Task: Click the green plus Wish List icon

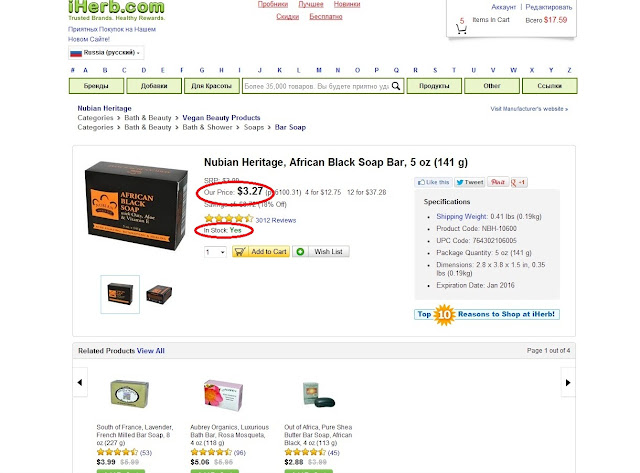Action: tap(300, 252)
